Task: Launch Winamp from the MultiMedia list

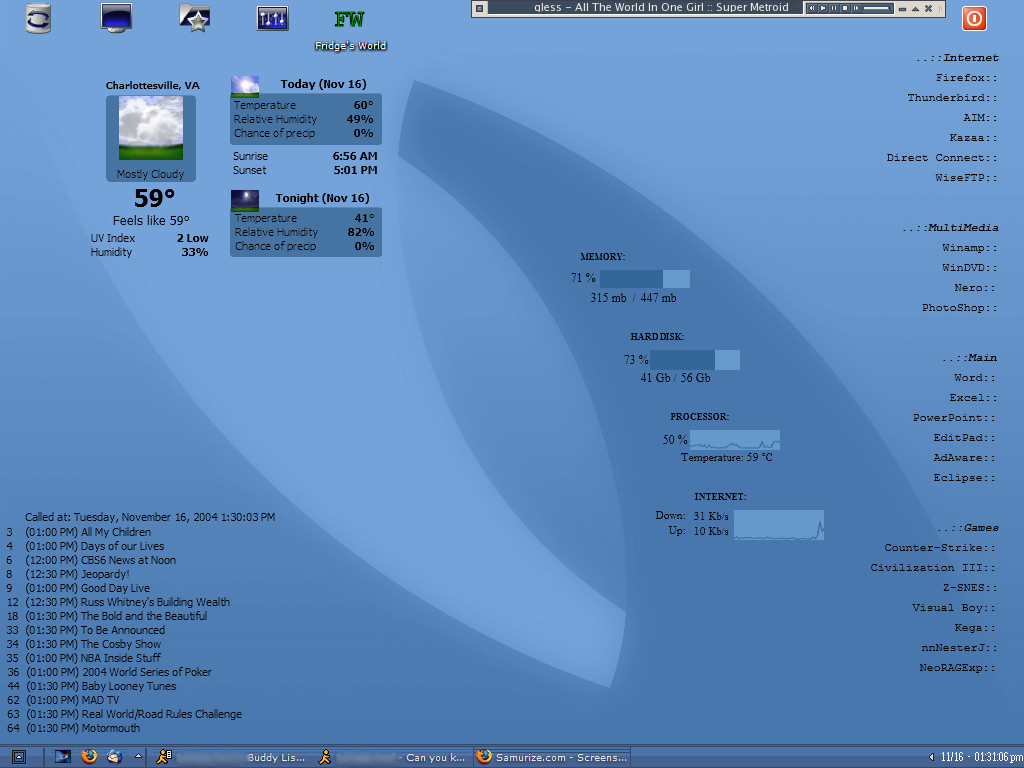Action: [x=970, y=248]
